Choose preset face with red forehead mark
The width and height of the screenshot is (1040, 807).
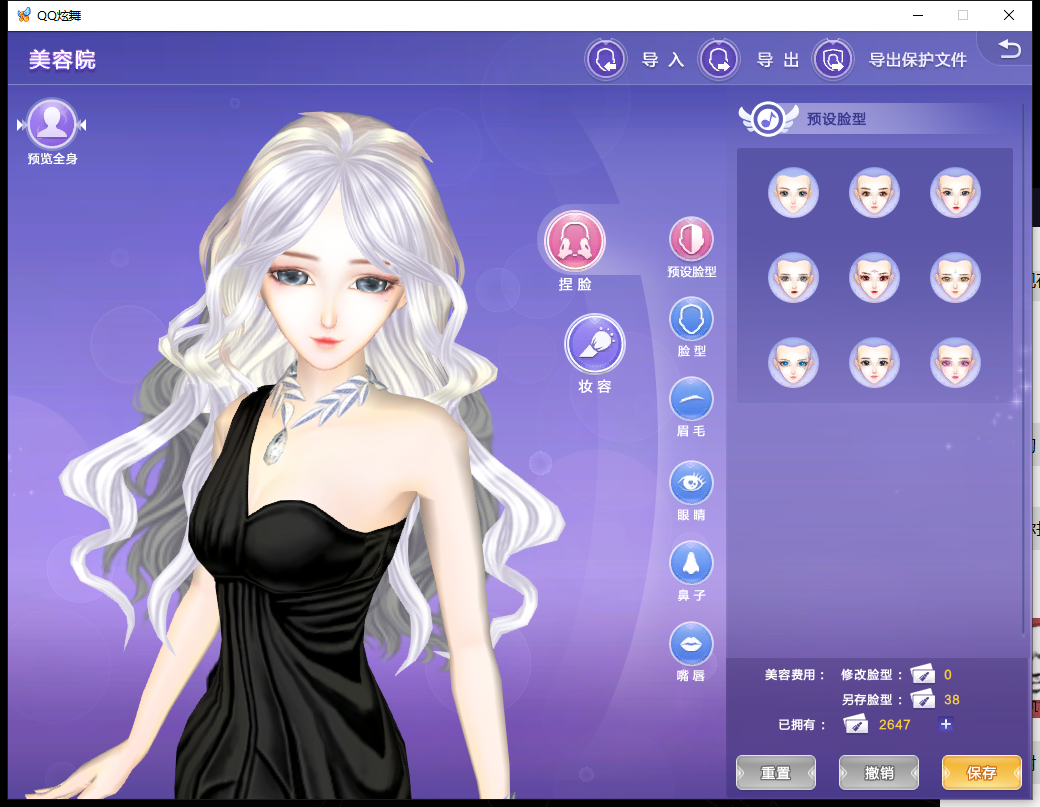874,277
